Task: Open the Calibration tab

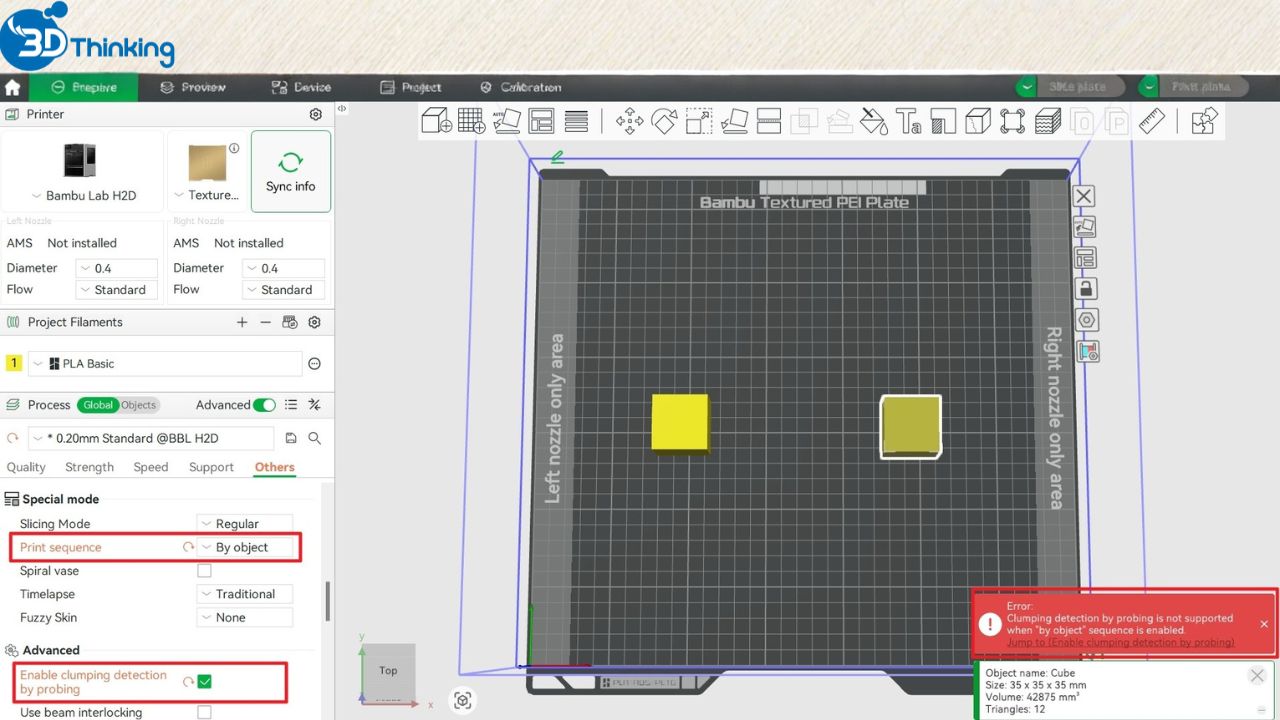Action: click(521, 87)
